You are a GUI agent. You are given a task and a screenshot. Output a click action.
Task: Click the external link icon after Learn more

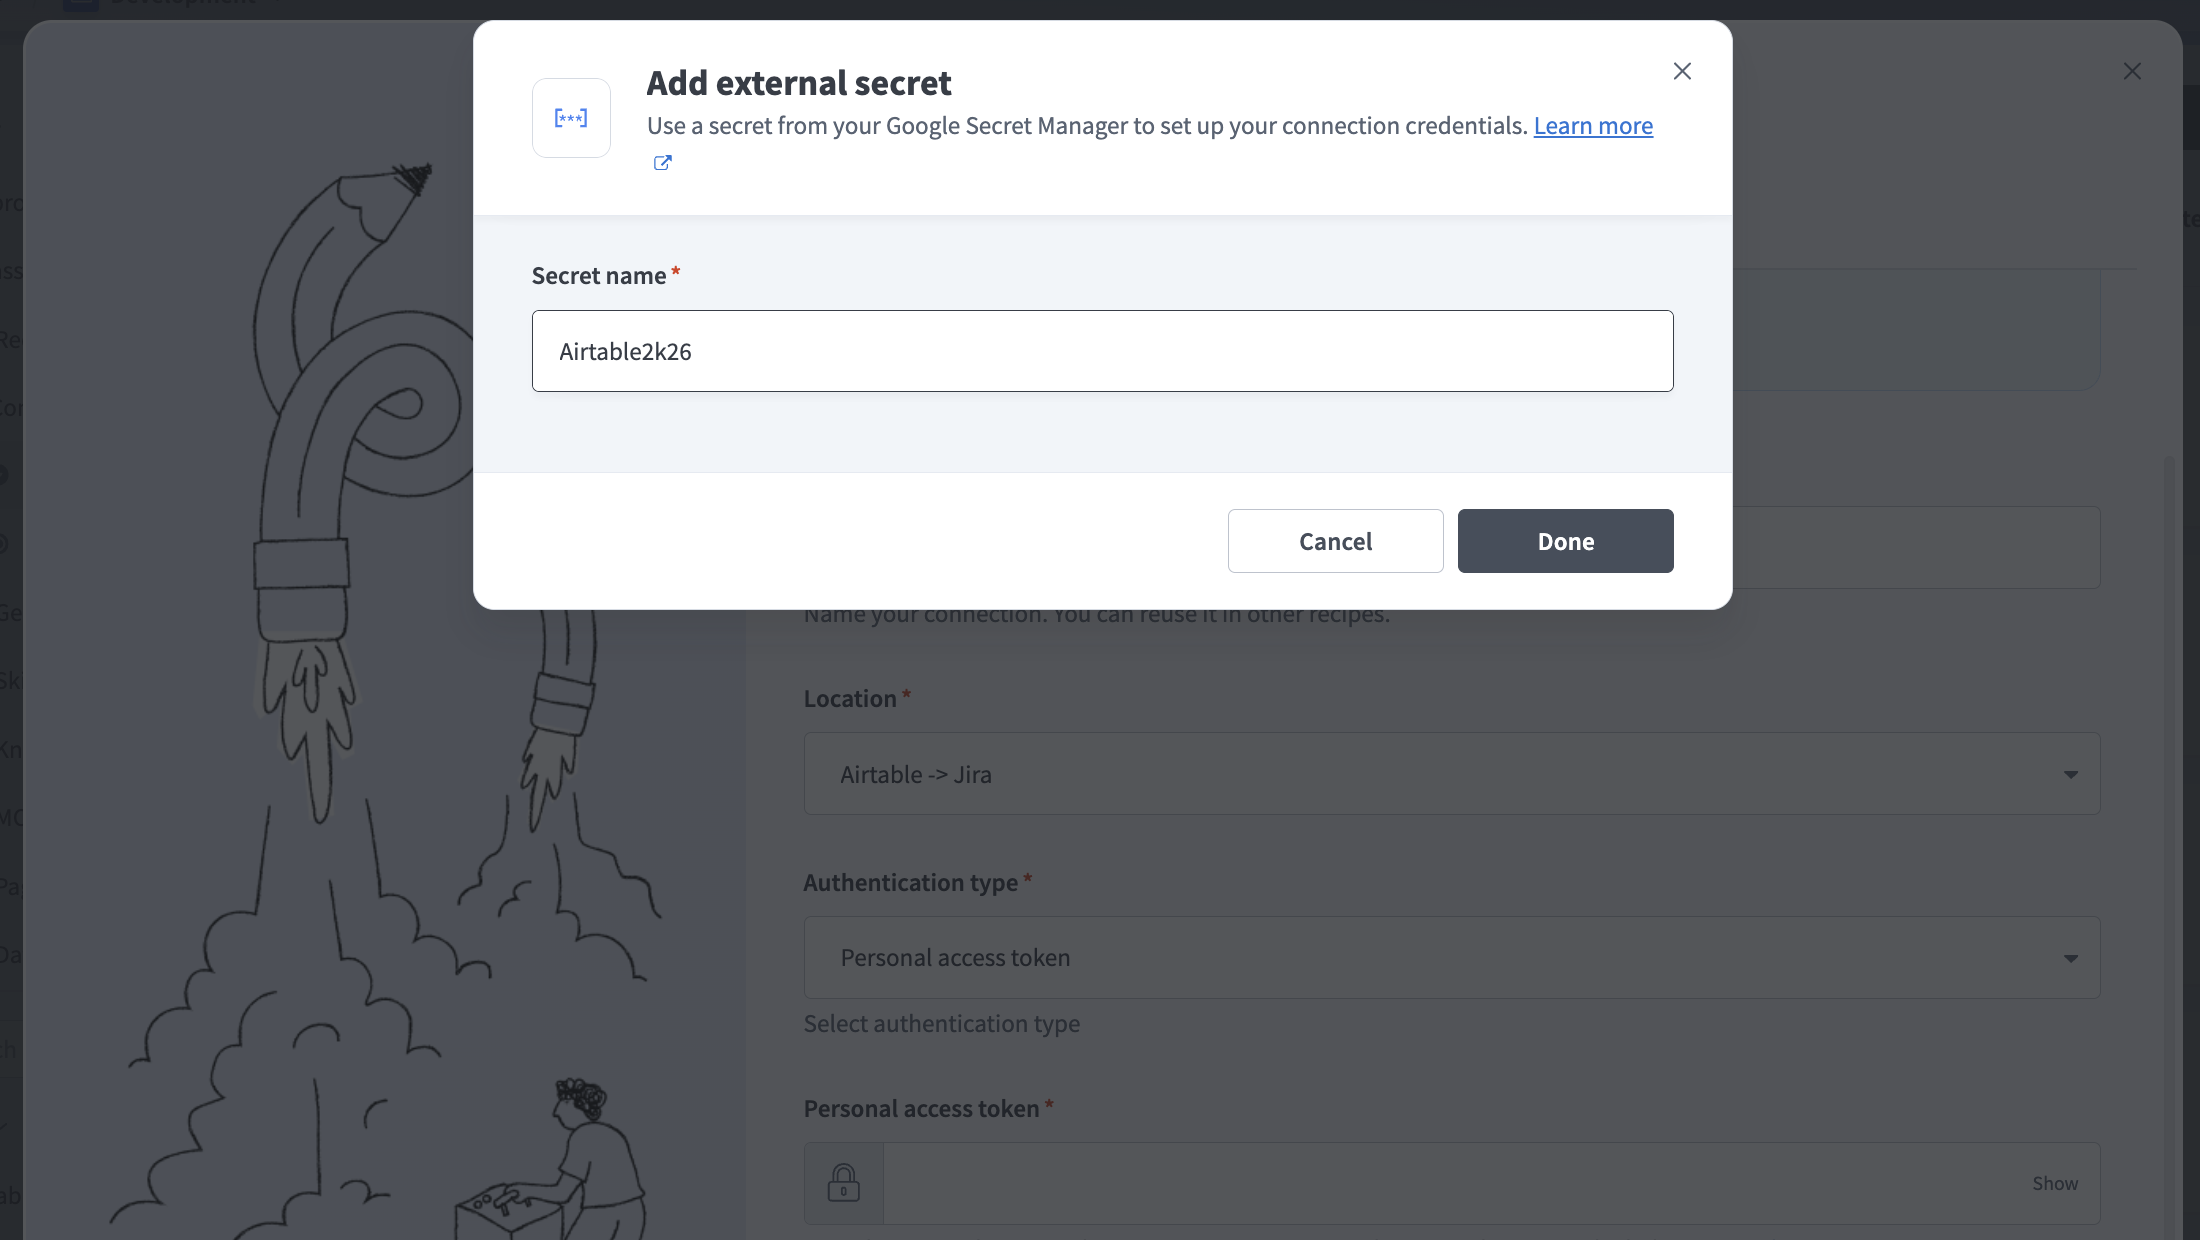pos(661,163)
